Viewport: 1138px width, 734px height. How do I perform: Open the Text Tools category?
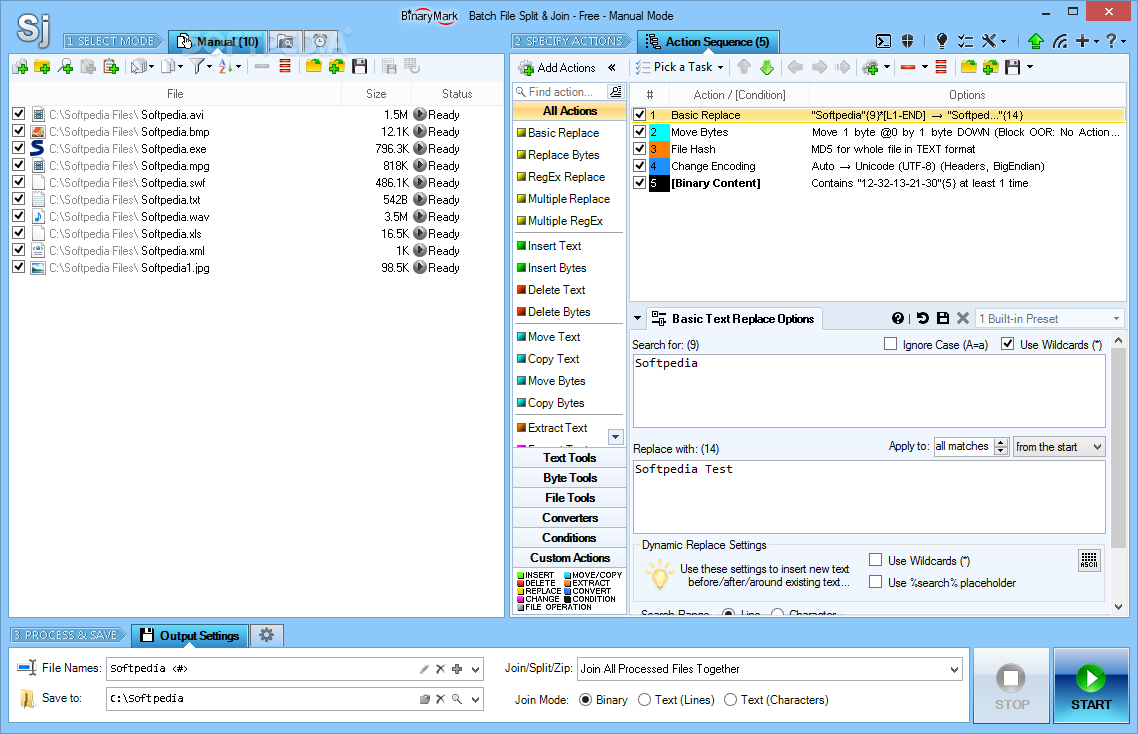pyautogui.click(x=570, y=458)
